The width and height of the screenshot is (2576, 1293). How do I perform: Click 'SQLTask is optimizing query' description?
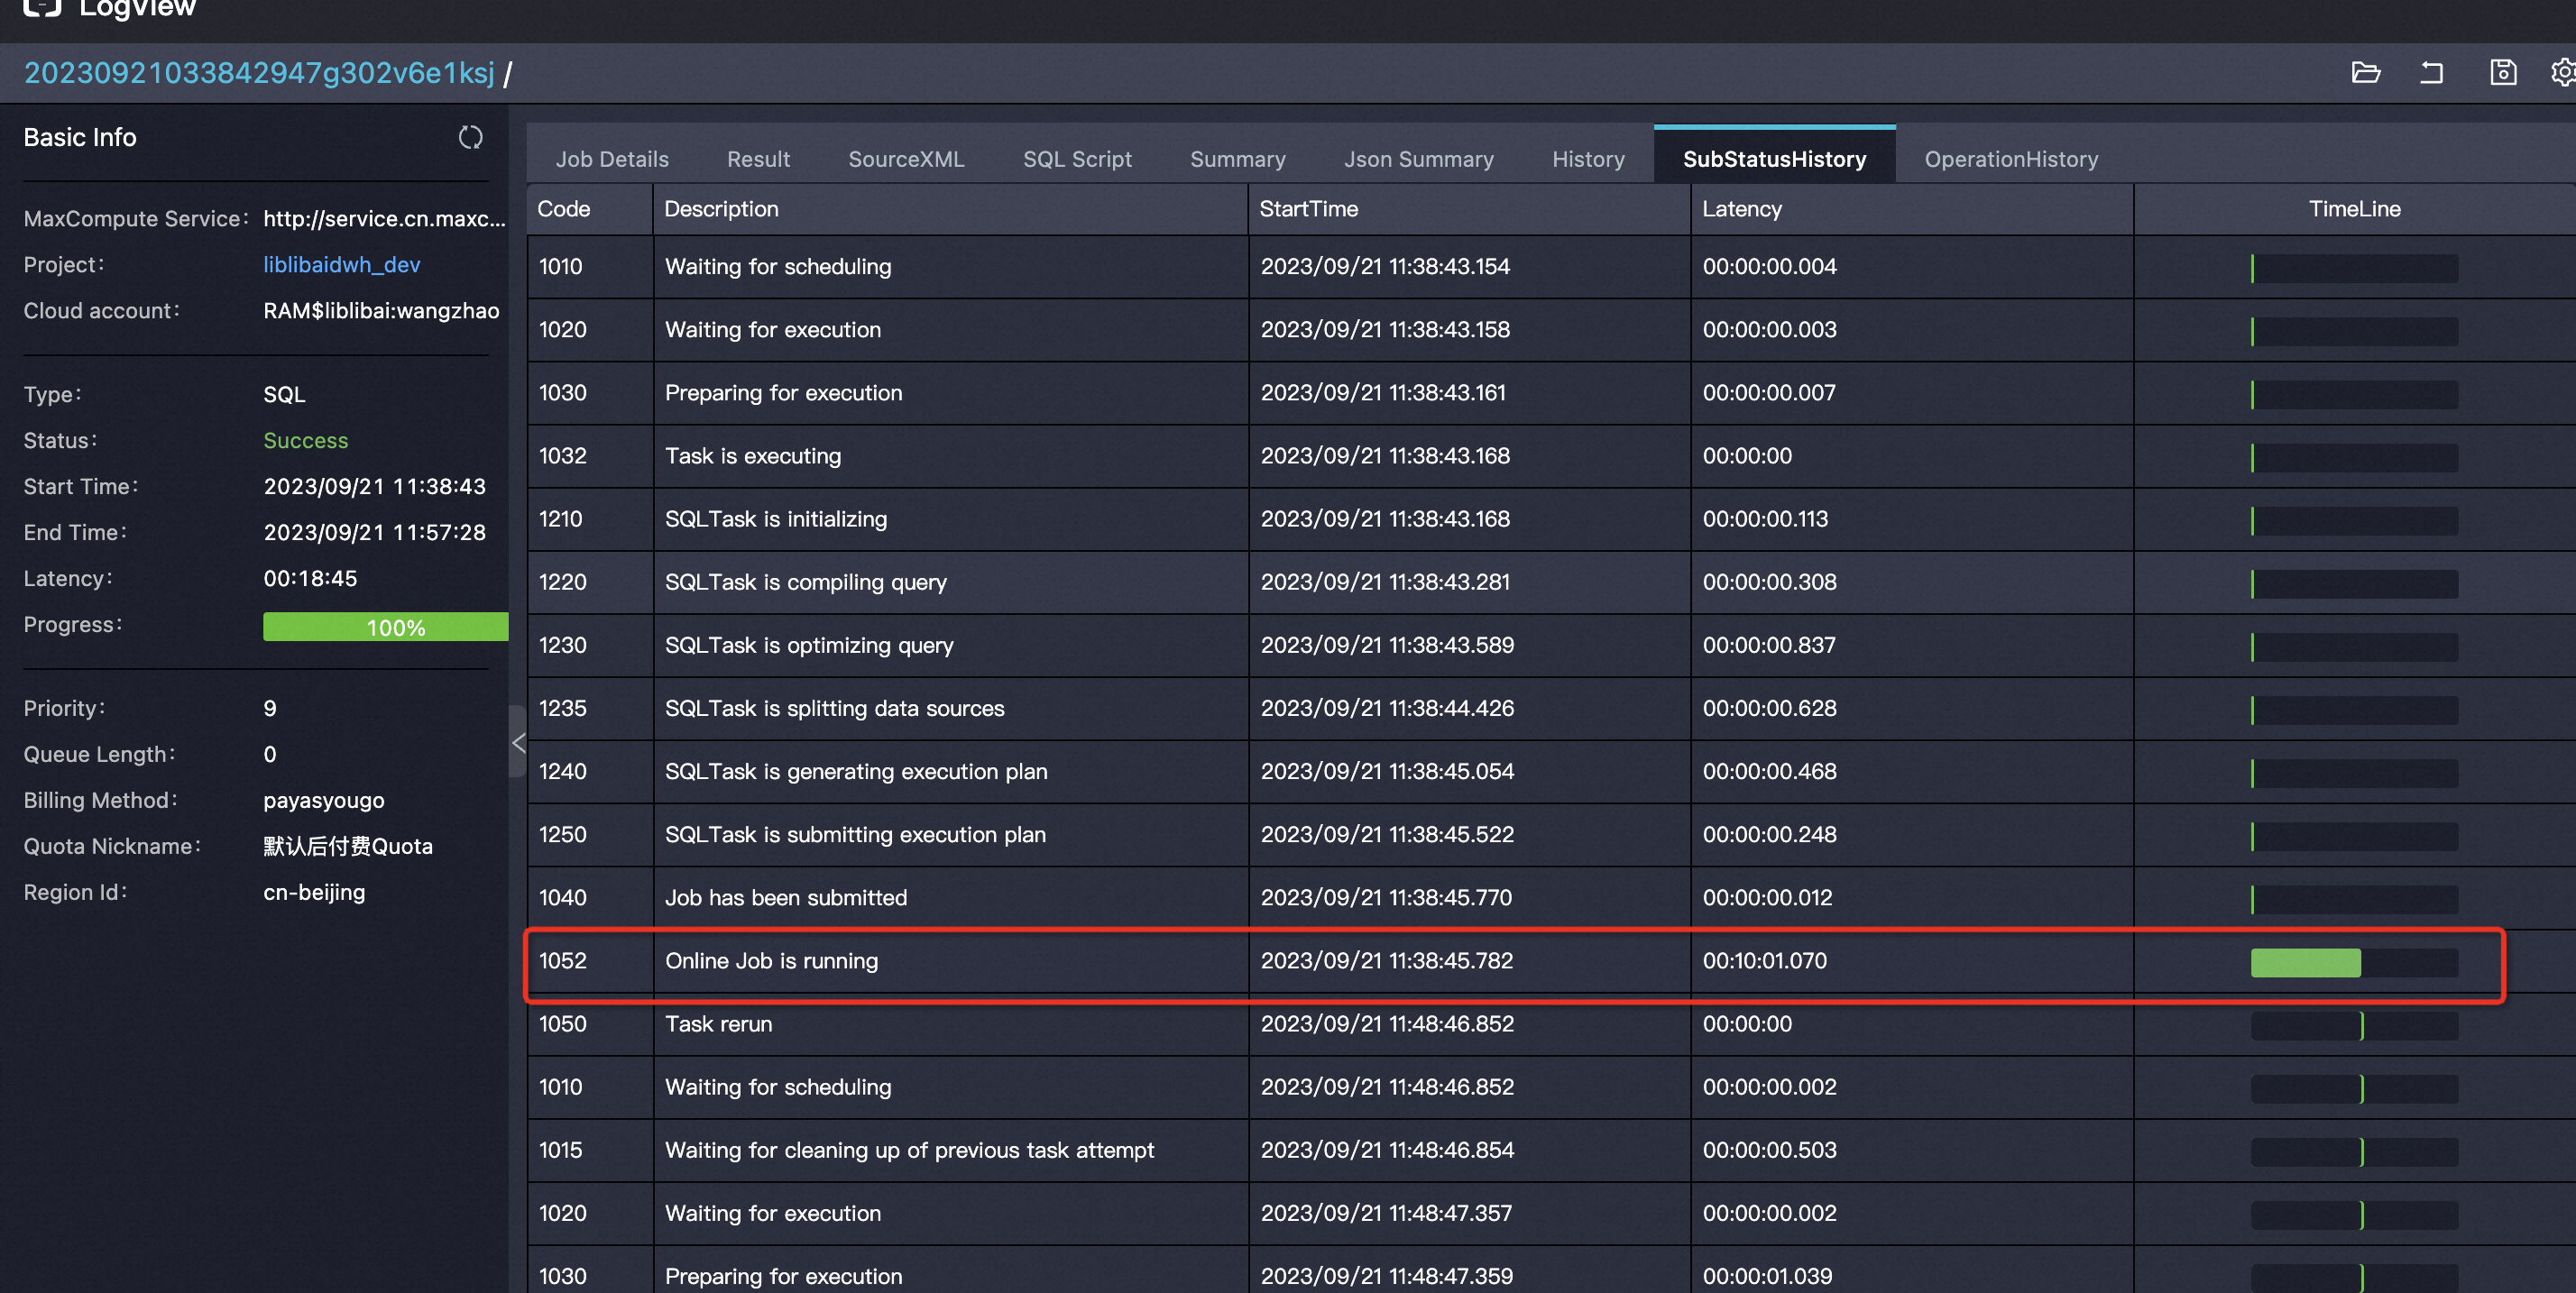[809, 644]
